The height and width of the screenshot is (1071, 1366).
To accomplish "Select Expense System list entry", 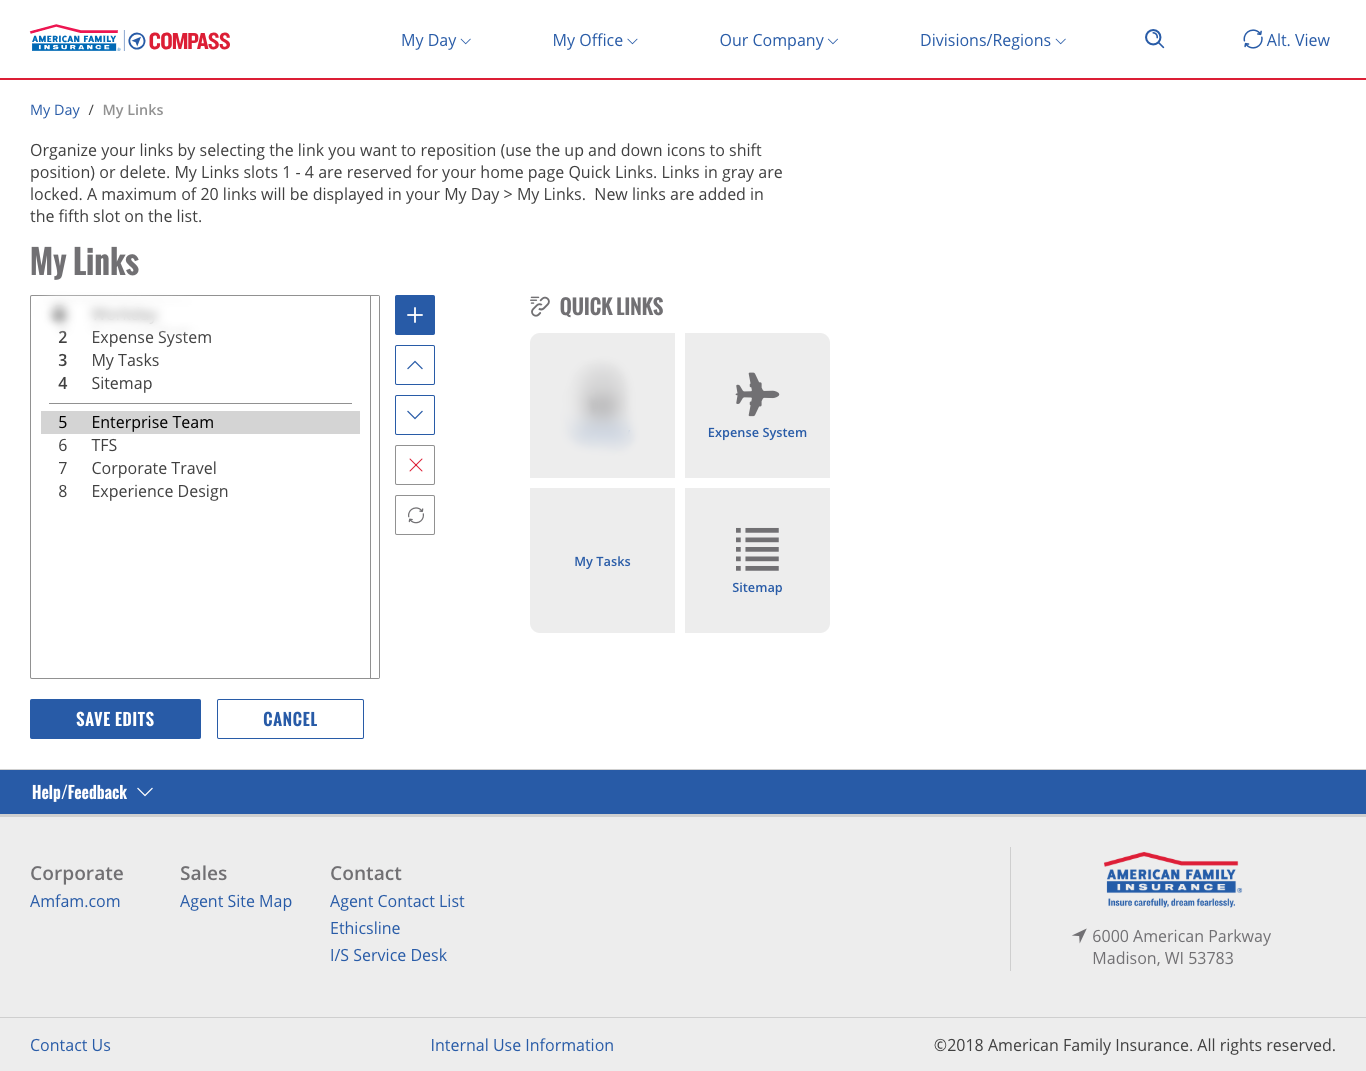I will [x=200, y=337].
